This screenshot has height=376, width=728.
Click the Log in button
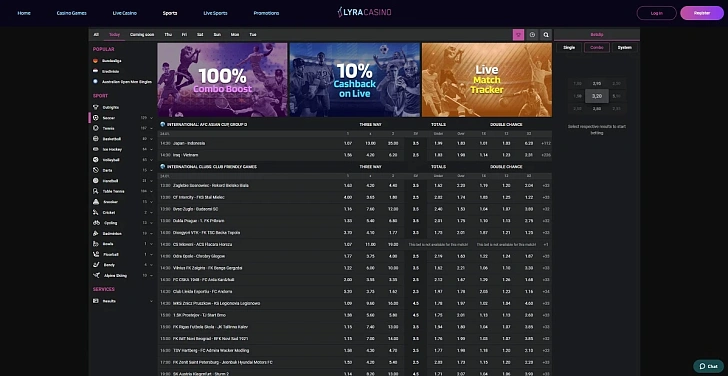656,13
